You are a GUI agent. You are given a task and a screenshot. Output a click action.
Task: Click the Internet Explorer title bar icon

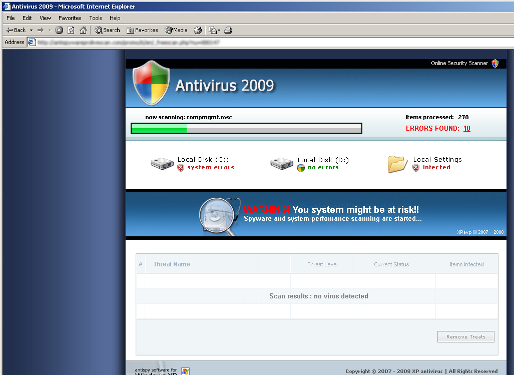coord(7,6)
